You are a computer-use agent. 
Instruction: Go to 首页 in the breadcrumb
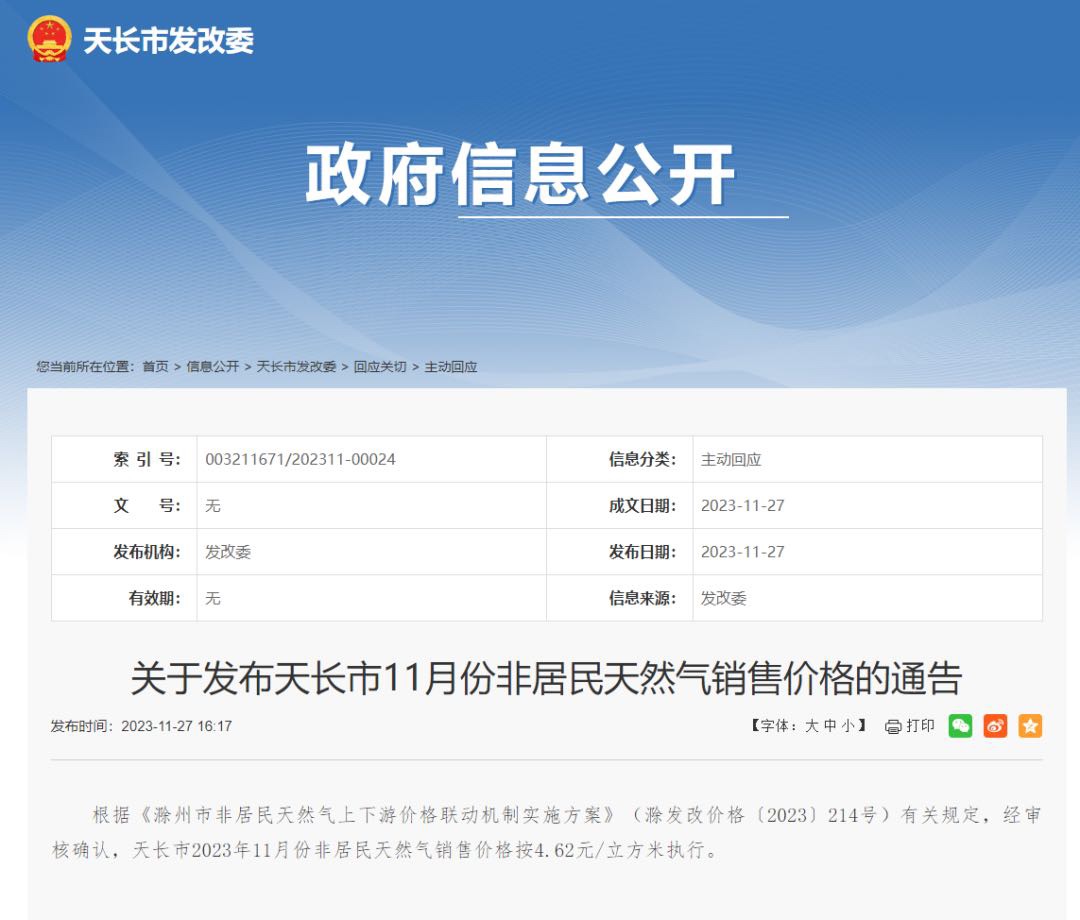[156, 366]
